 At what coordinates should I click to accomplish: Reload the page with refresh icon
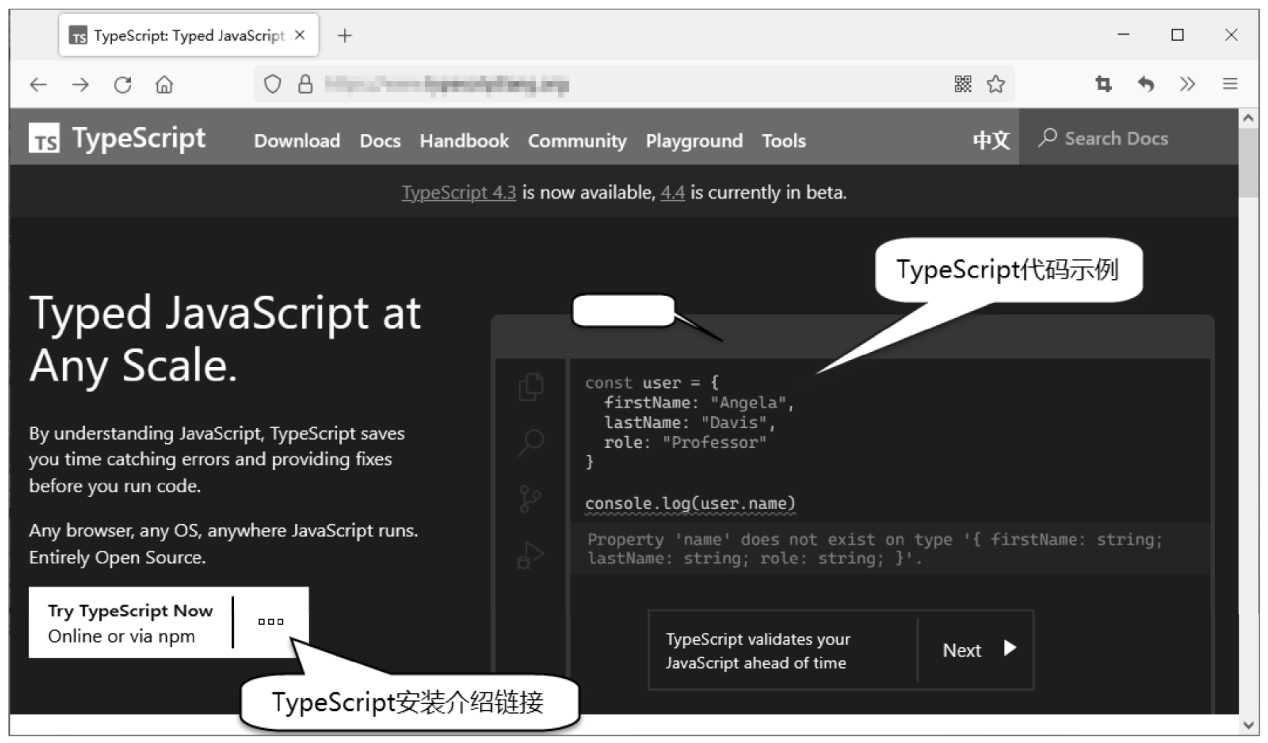(x=122, y=86)
